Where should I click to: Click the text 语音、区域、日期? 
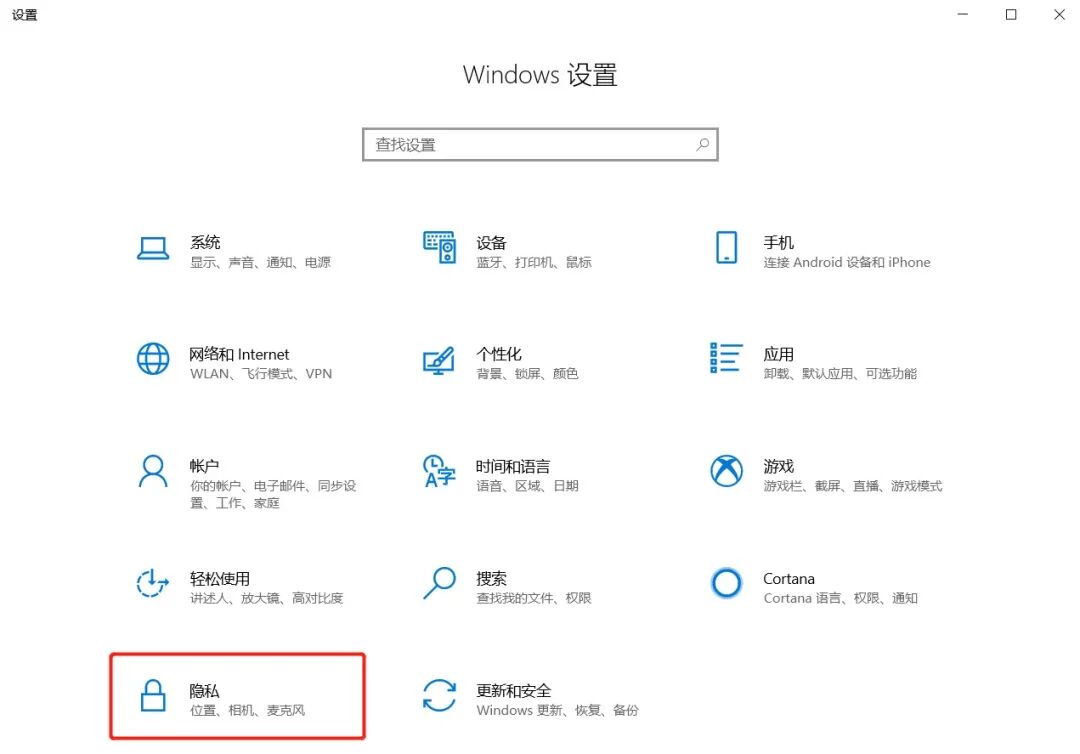[x=527, y=486]
